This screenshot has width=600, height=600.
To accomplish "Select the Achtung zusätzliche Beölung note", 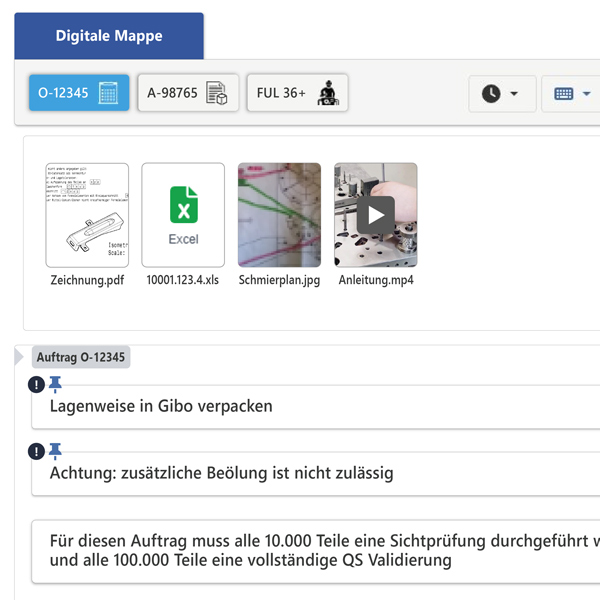I will tap(316, 474).
